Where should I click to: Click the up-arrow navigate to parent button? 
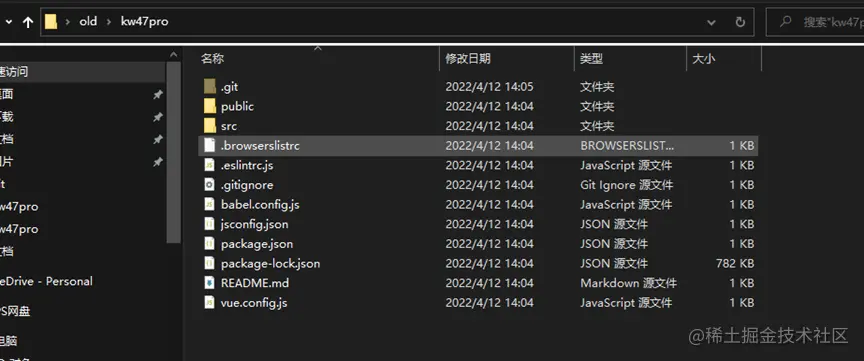28,22
